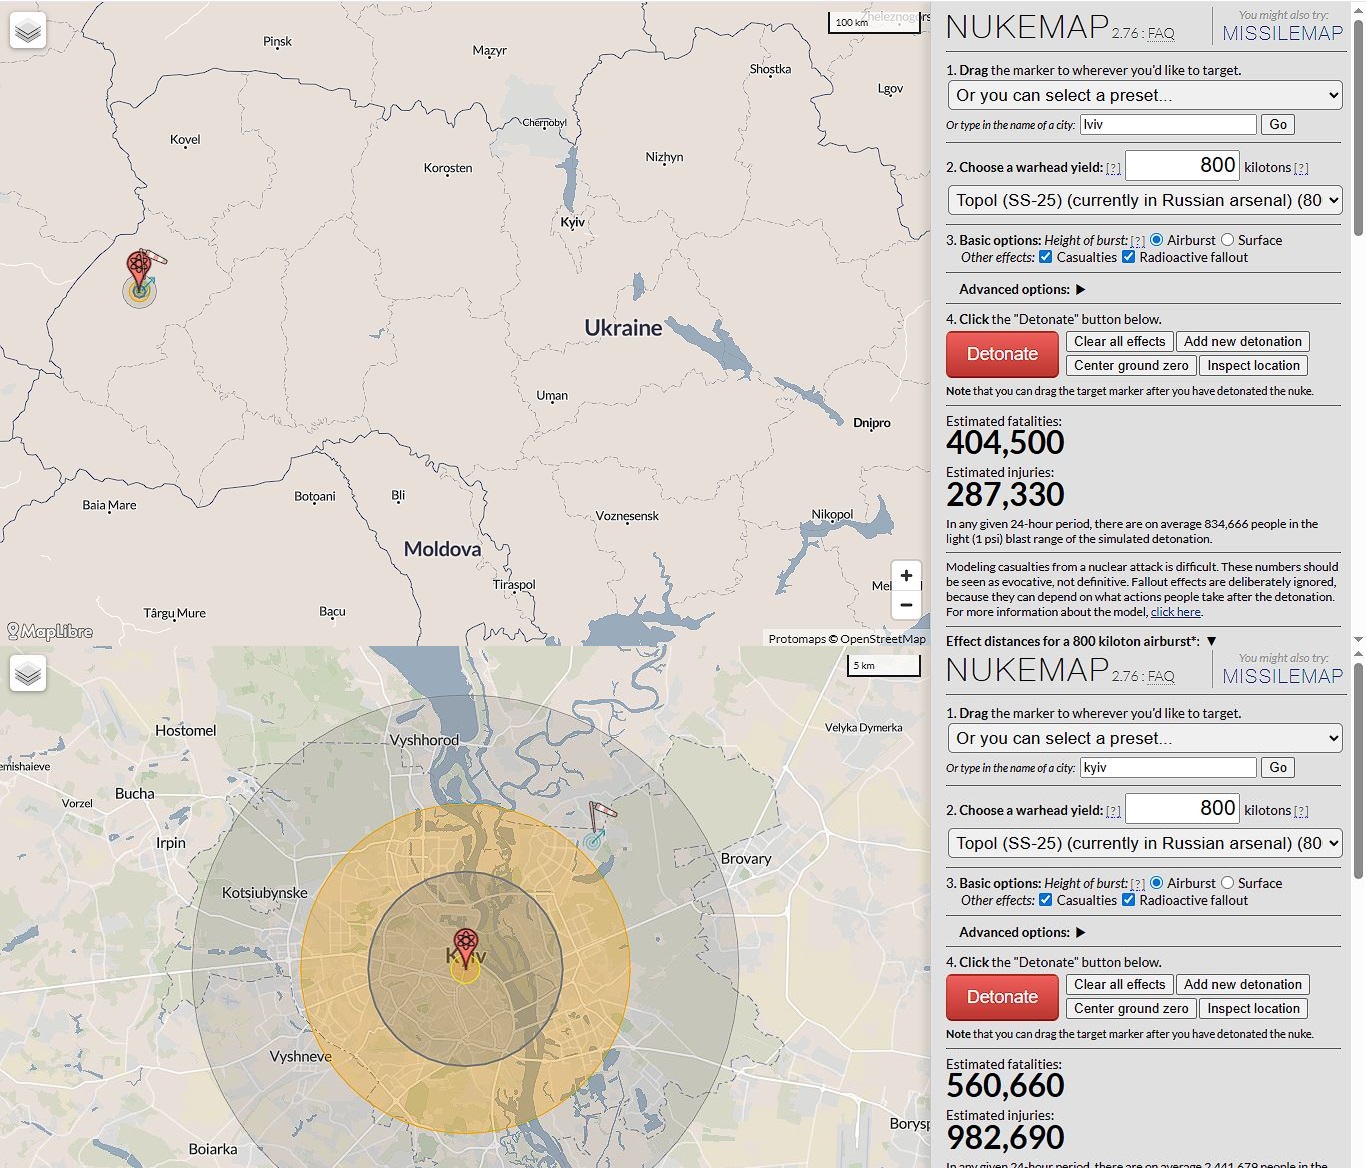Zoom in on the Ukraine map
Image resolution: width=1366 pixels, height=1168 pixels.
point(906,575)
